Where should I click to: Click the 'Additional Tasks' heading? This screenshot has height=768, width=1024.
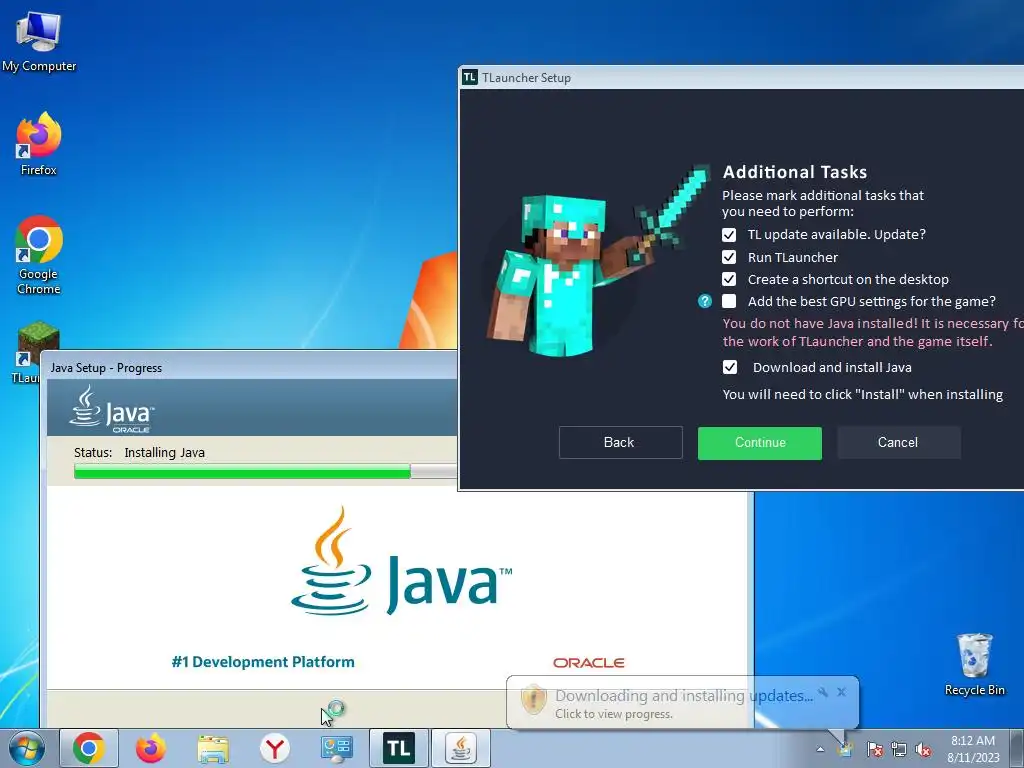pos(795,172)
